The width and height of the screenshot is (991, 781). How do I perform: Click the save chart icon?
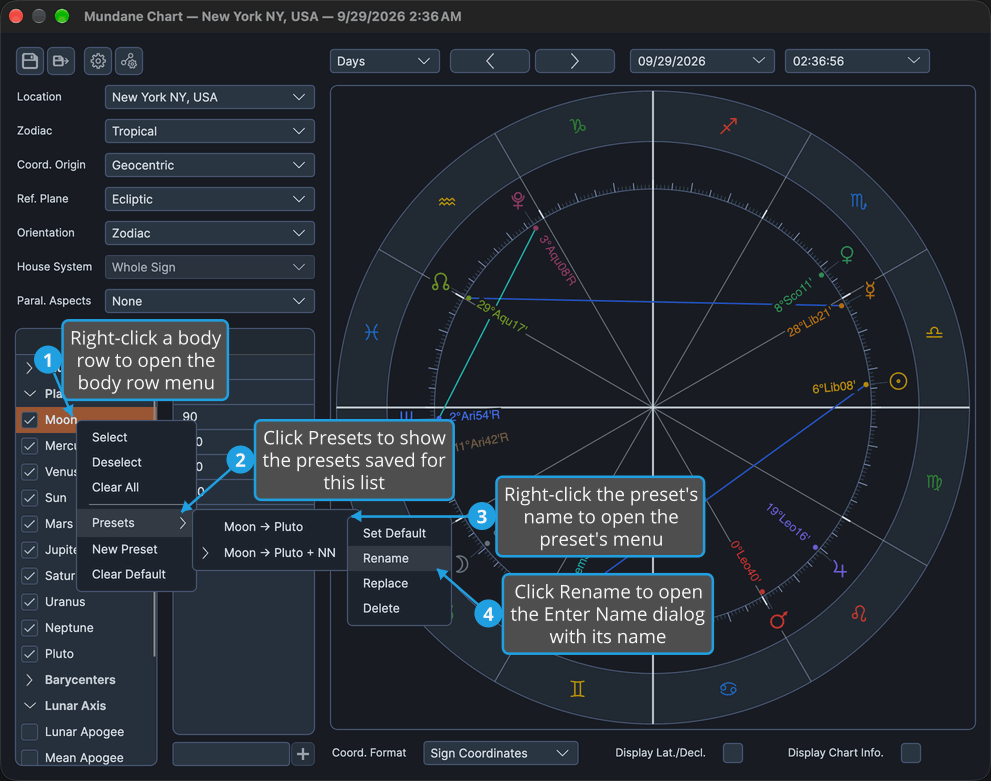[x=30, y=61]
